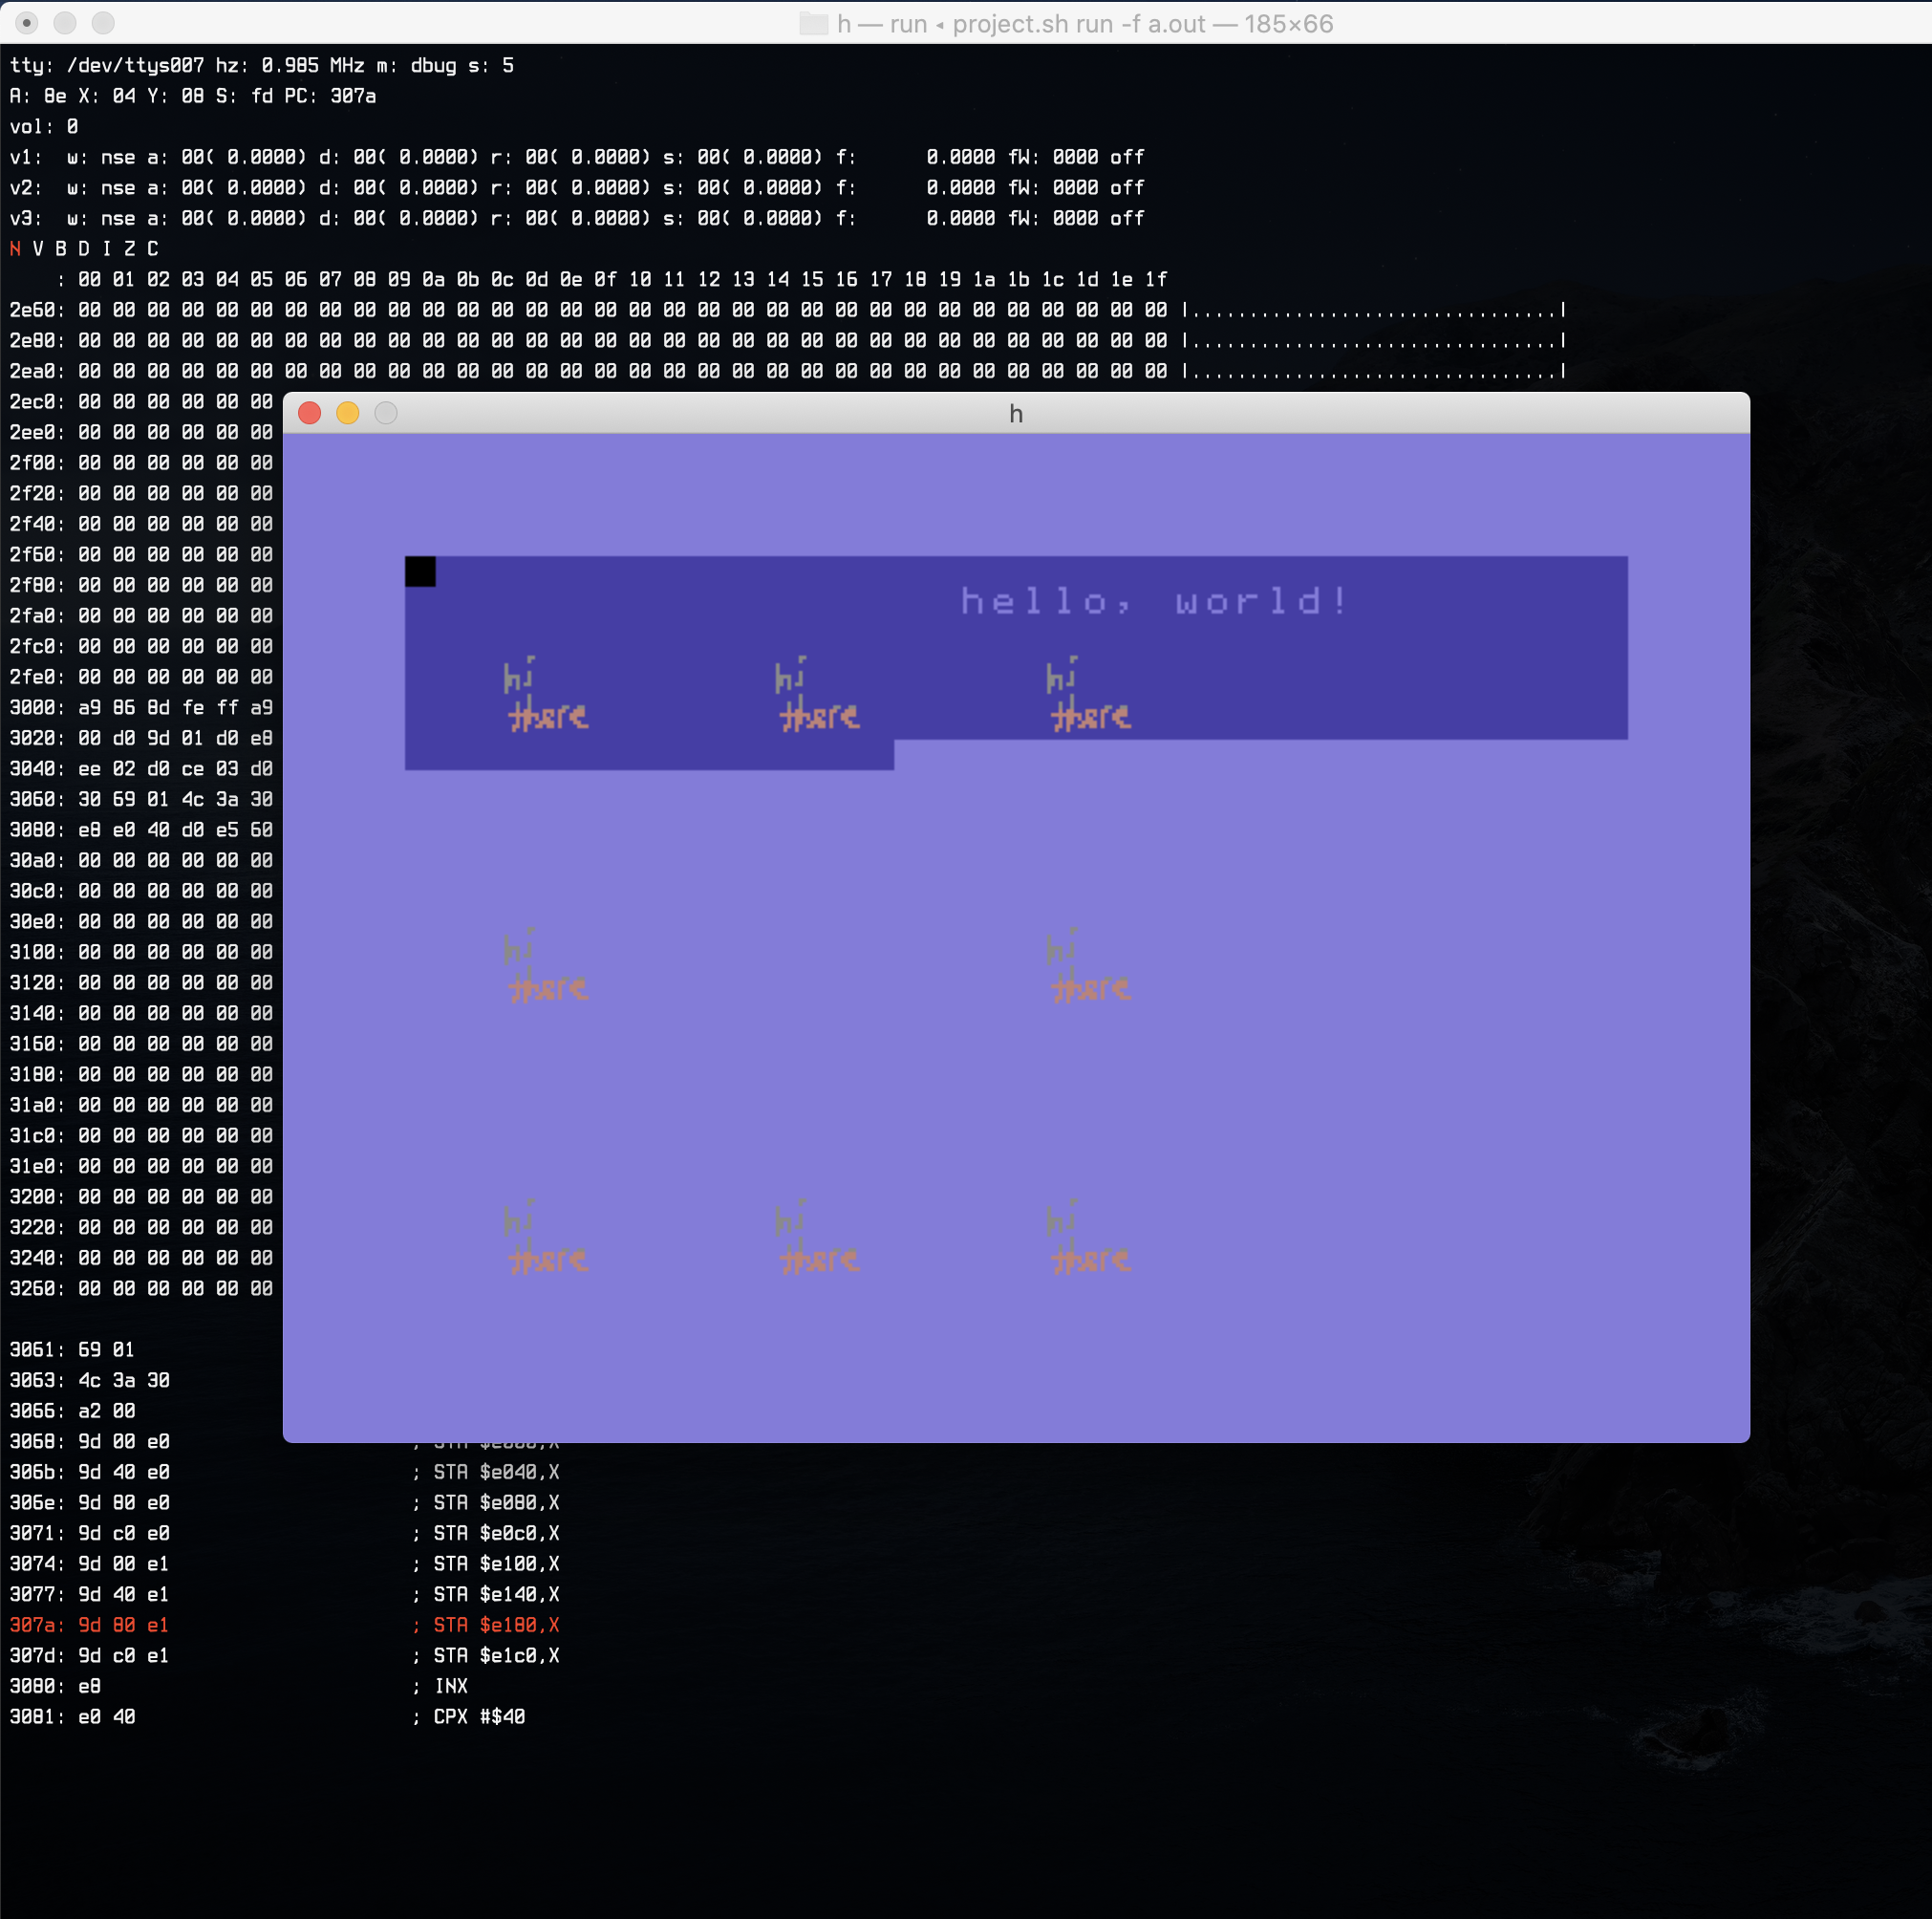Click the last 'hi there' sprite inside the dark banner
Image resolution: width=1932 pixels, height=1919 pixels.
(x=1089, y=696)
